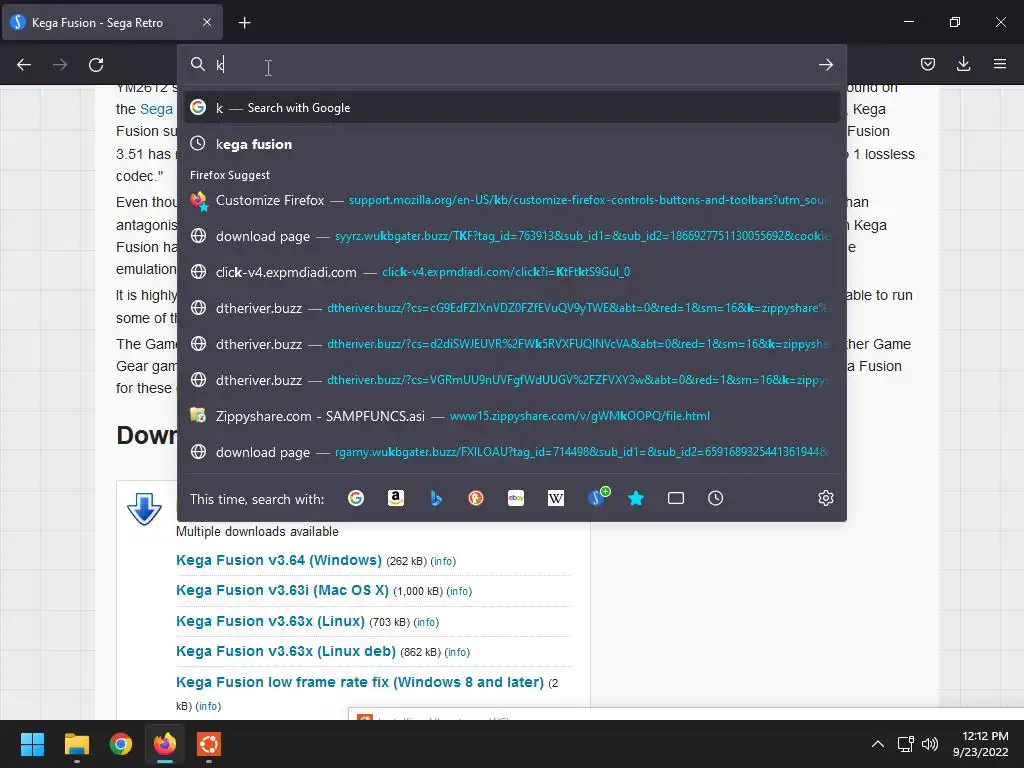Search this time with Google
This screenshot has width=1024, height=768.
(x=356, y=498)
